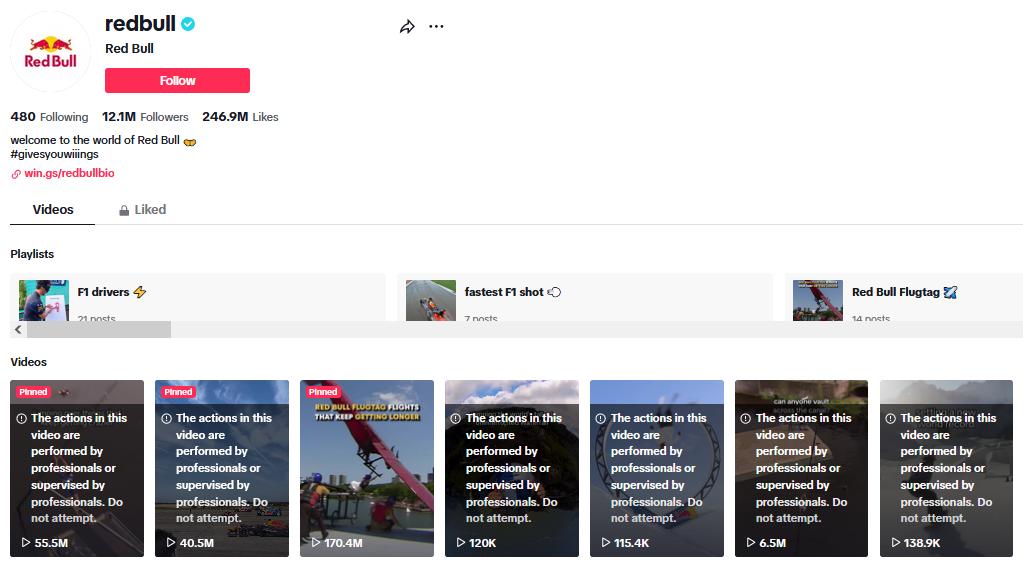Screen dimensions: 1023x563
Task: Open the video with 6.5M views
Action: pos(801,468)
